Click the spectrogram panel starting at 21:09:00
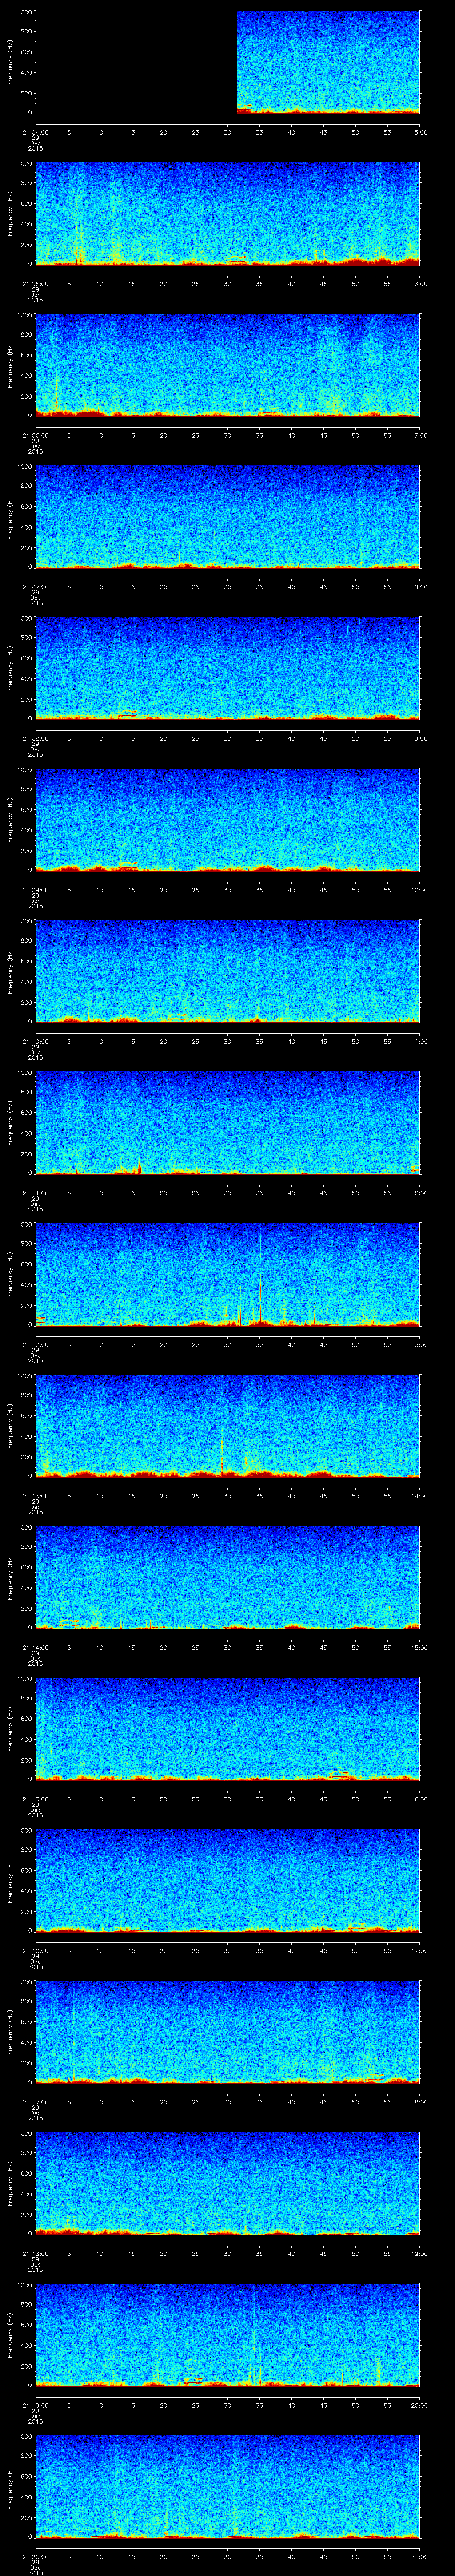 pyautogui.click(x=227, y=819)
